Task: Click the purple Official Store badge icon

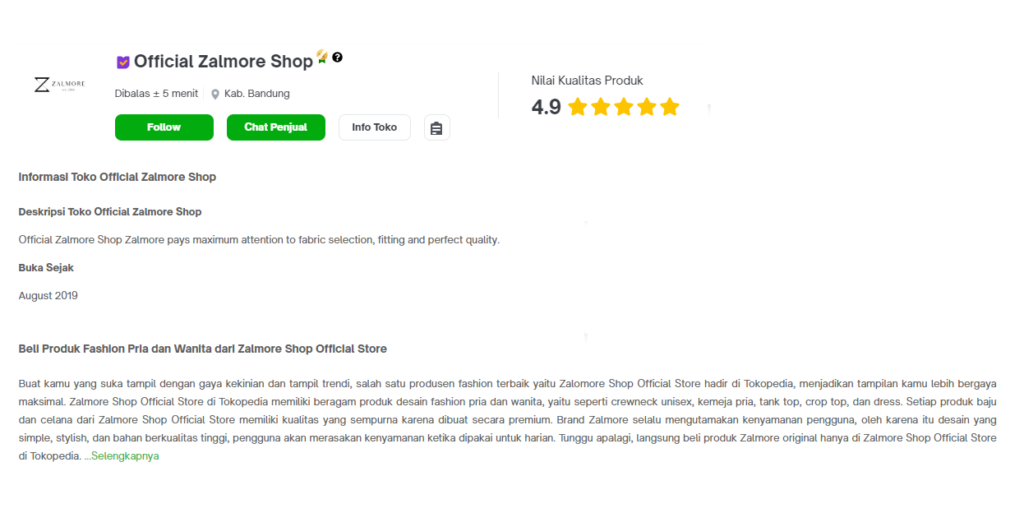Action: point(123,62)
